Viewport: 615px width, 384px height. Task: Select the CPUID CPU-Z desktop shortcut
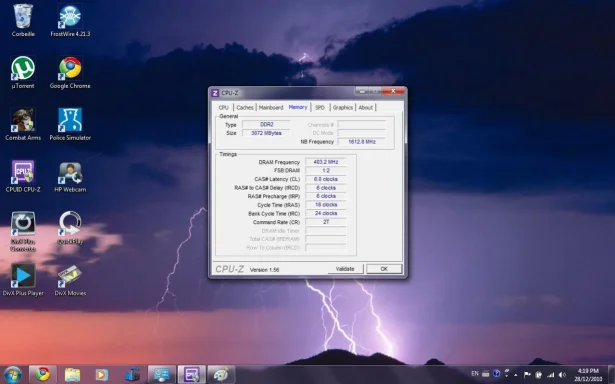point(23,176)
